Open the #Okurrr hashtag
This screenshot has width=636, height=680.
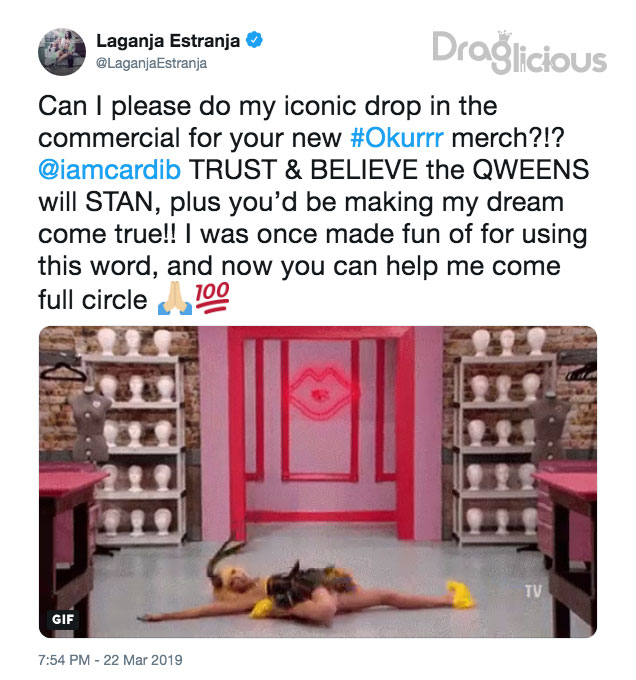[x=397, y=138]
